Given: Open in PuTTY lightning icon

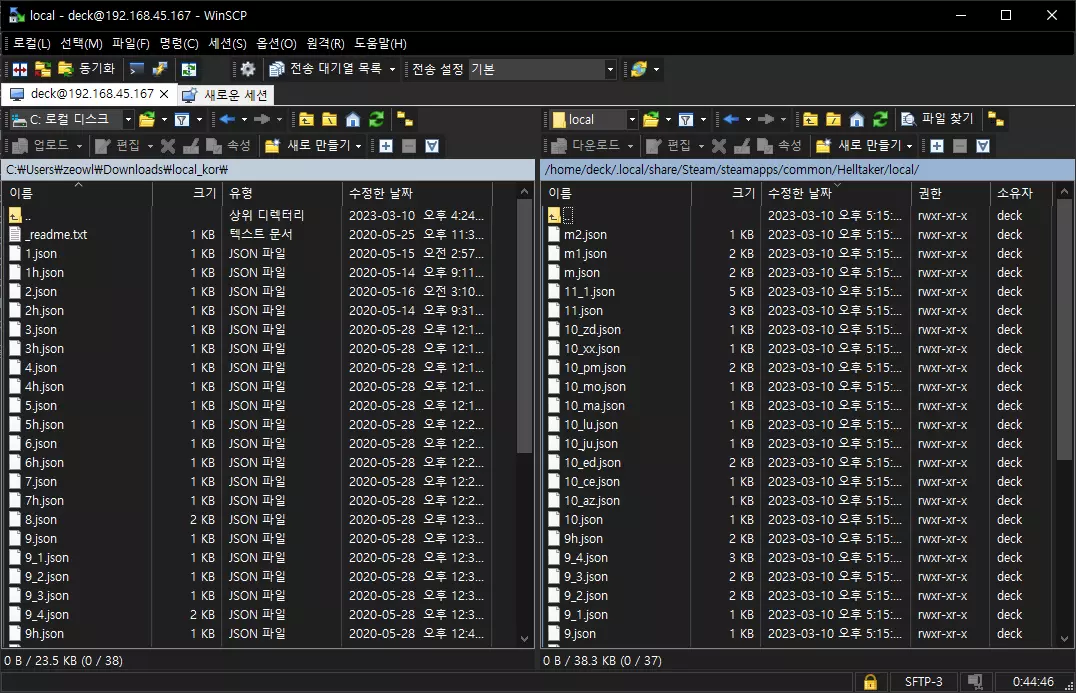Looking at the screenshot, I should (x=160, y=69).
